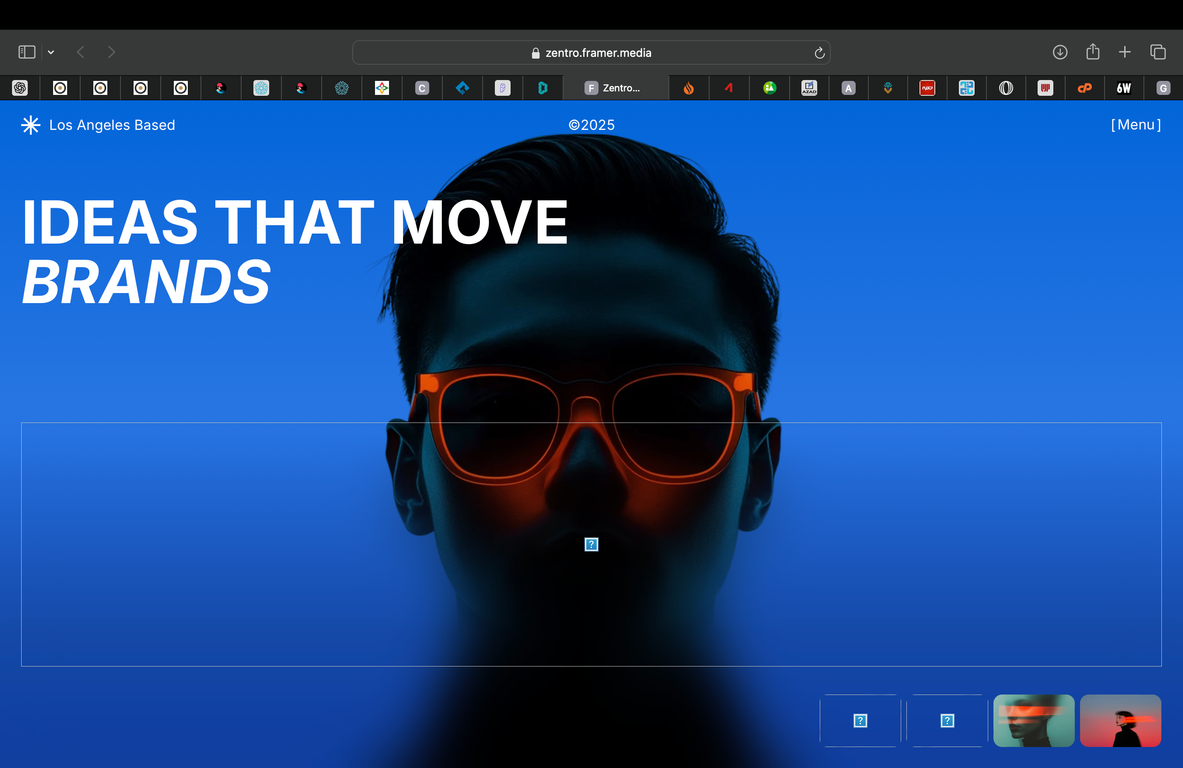Select the teal blurred face thumbnail
Screen dimensions: 1183x768
pyautogui.click(x=1034, y=721)
